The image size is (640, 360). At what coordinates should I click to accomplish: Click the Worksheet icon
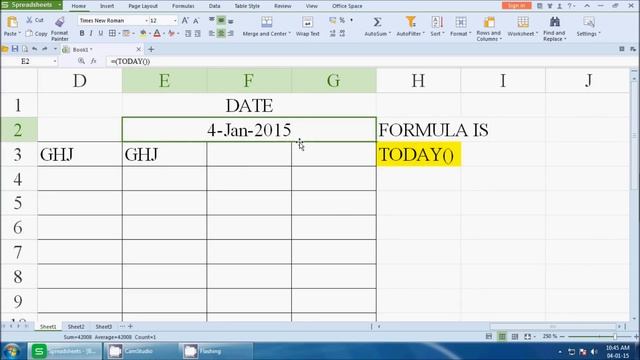[522, 22]
